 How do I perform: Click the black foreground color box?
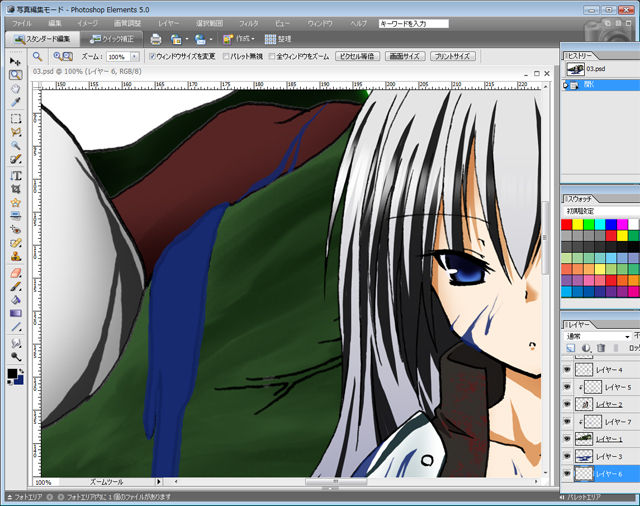pos(12,373)
